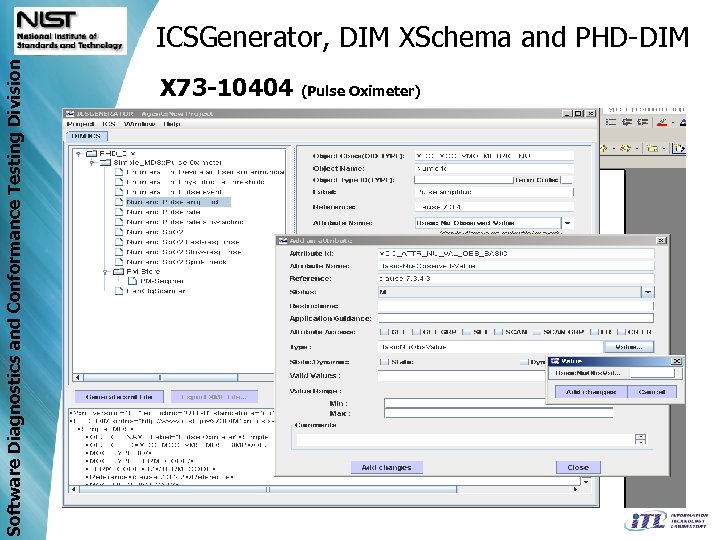Viewport: 720px width, 540px height.
Task: Collapse the PHD_DIM root tree node
Action: 79,153
